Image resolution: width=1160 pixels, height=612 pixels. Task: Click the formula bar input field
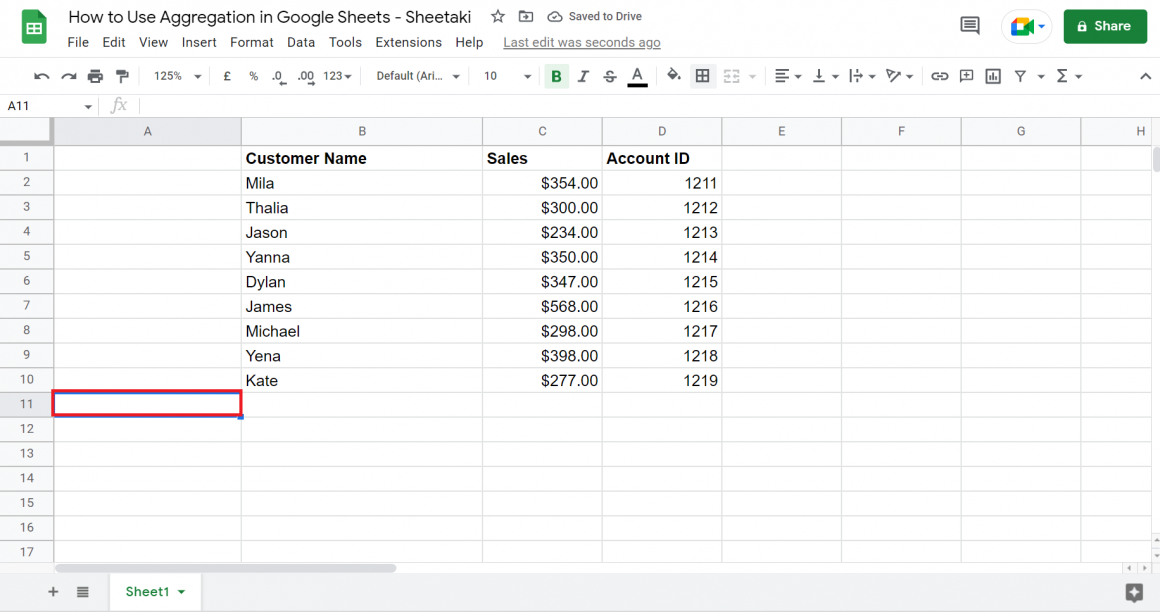point(400,105)
